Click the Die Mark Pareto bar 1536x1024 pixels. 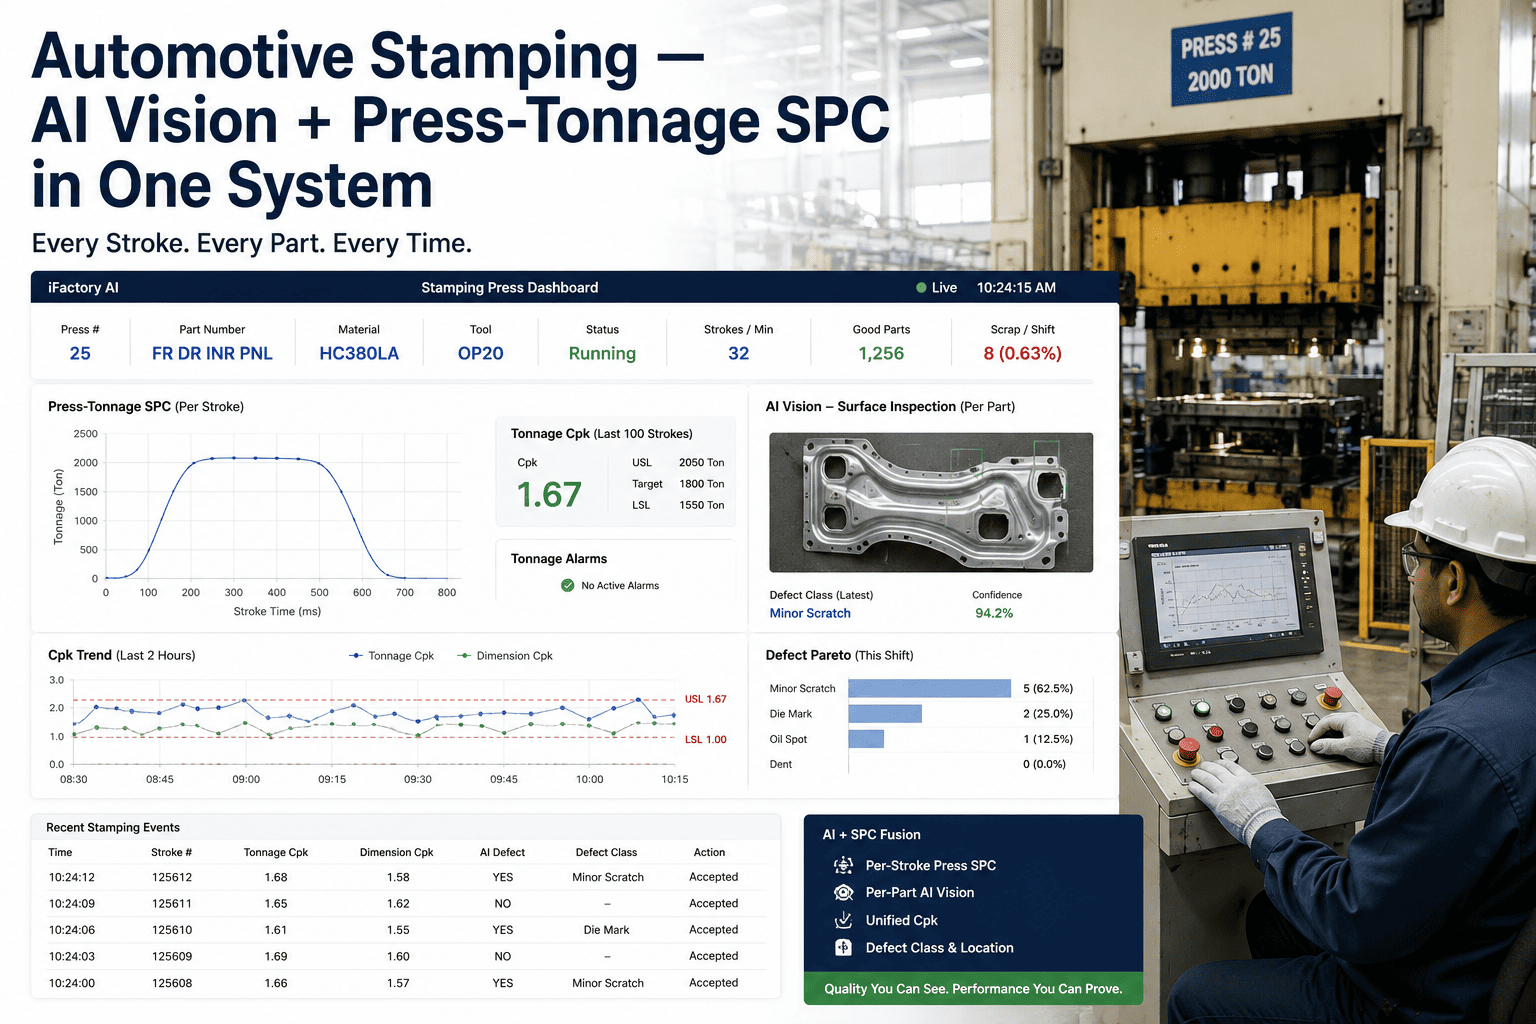click(885, 714)
